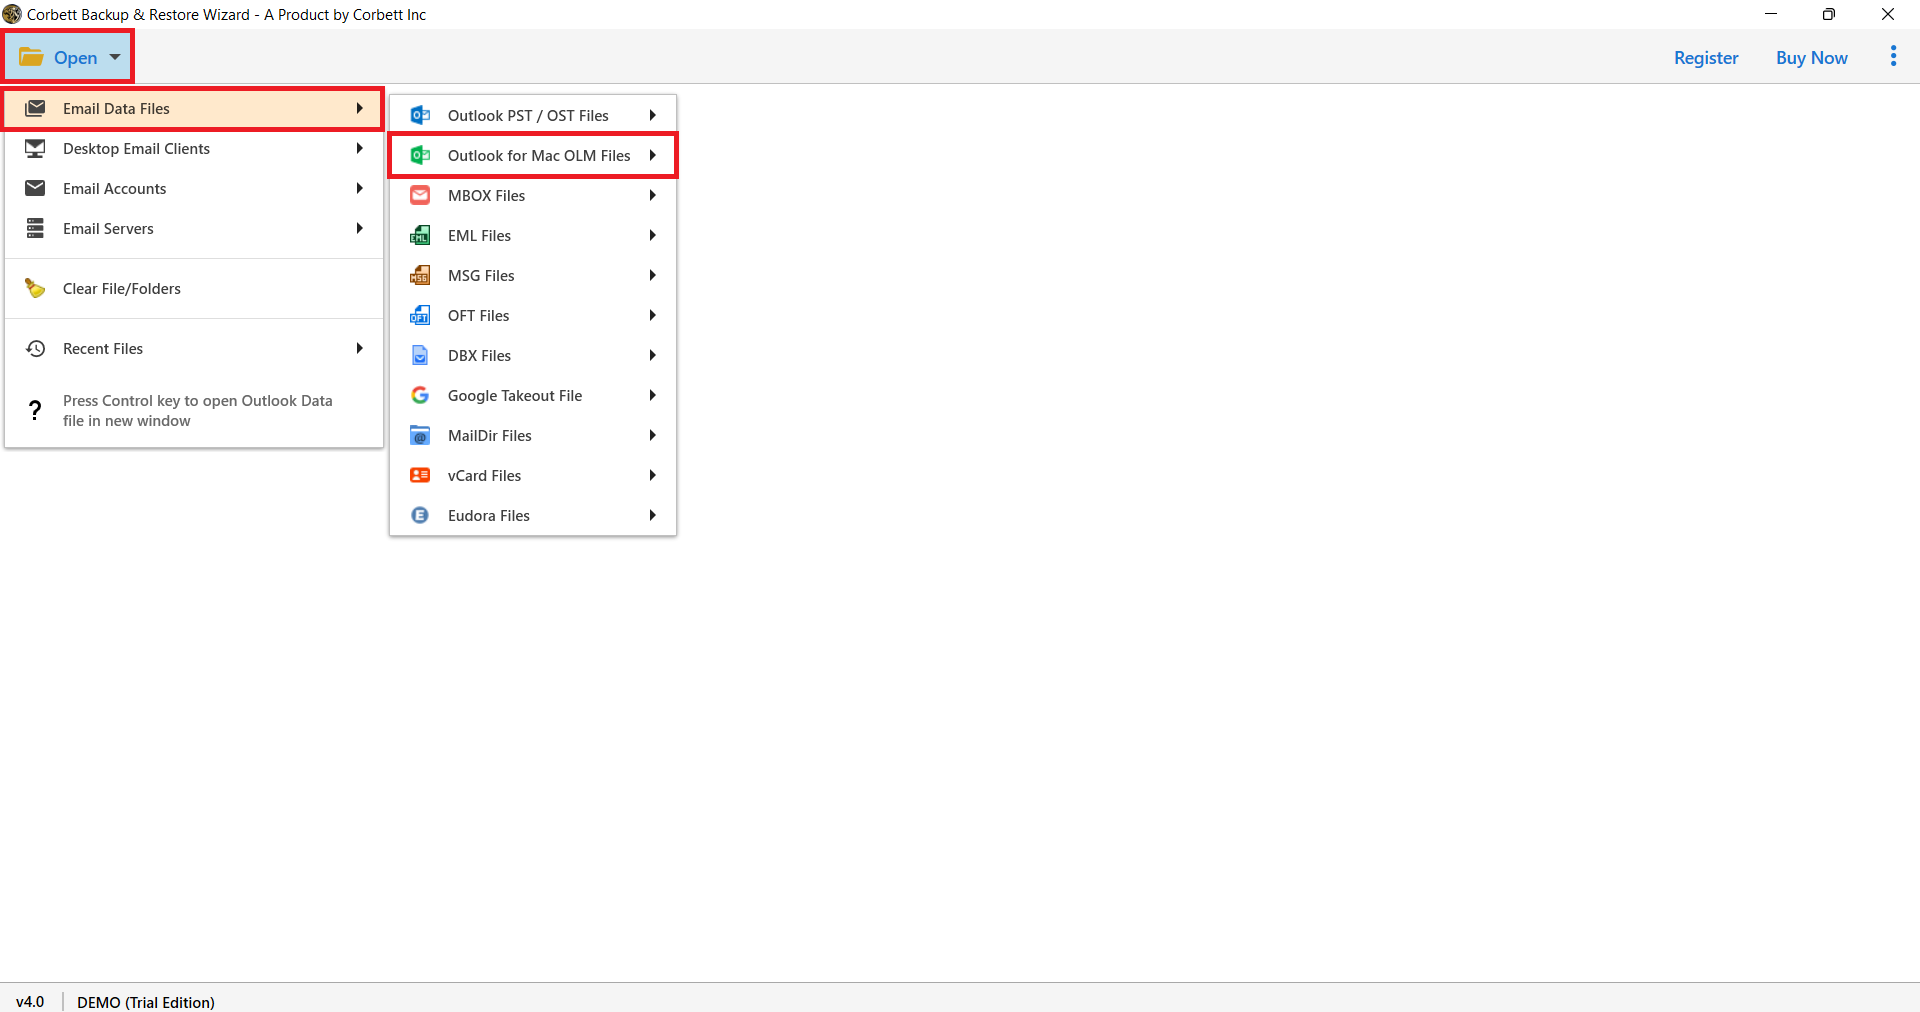The height and width of the screenshot is (1012, 1920).
Task: Choose Clear File/Folders from the menu
Action: (194, 288)
